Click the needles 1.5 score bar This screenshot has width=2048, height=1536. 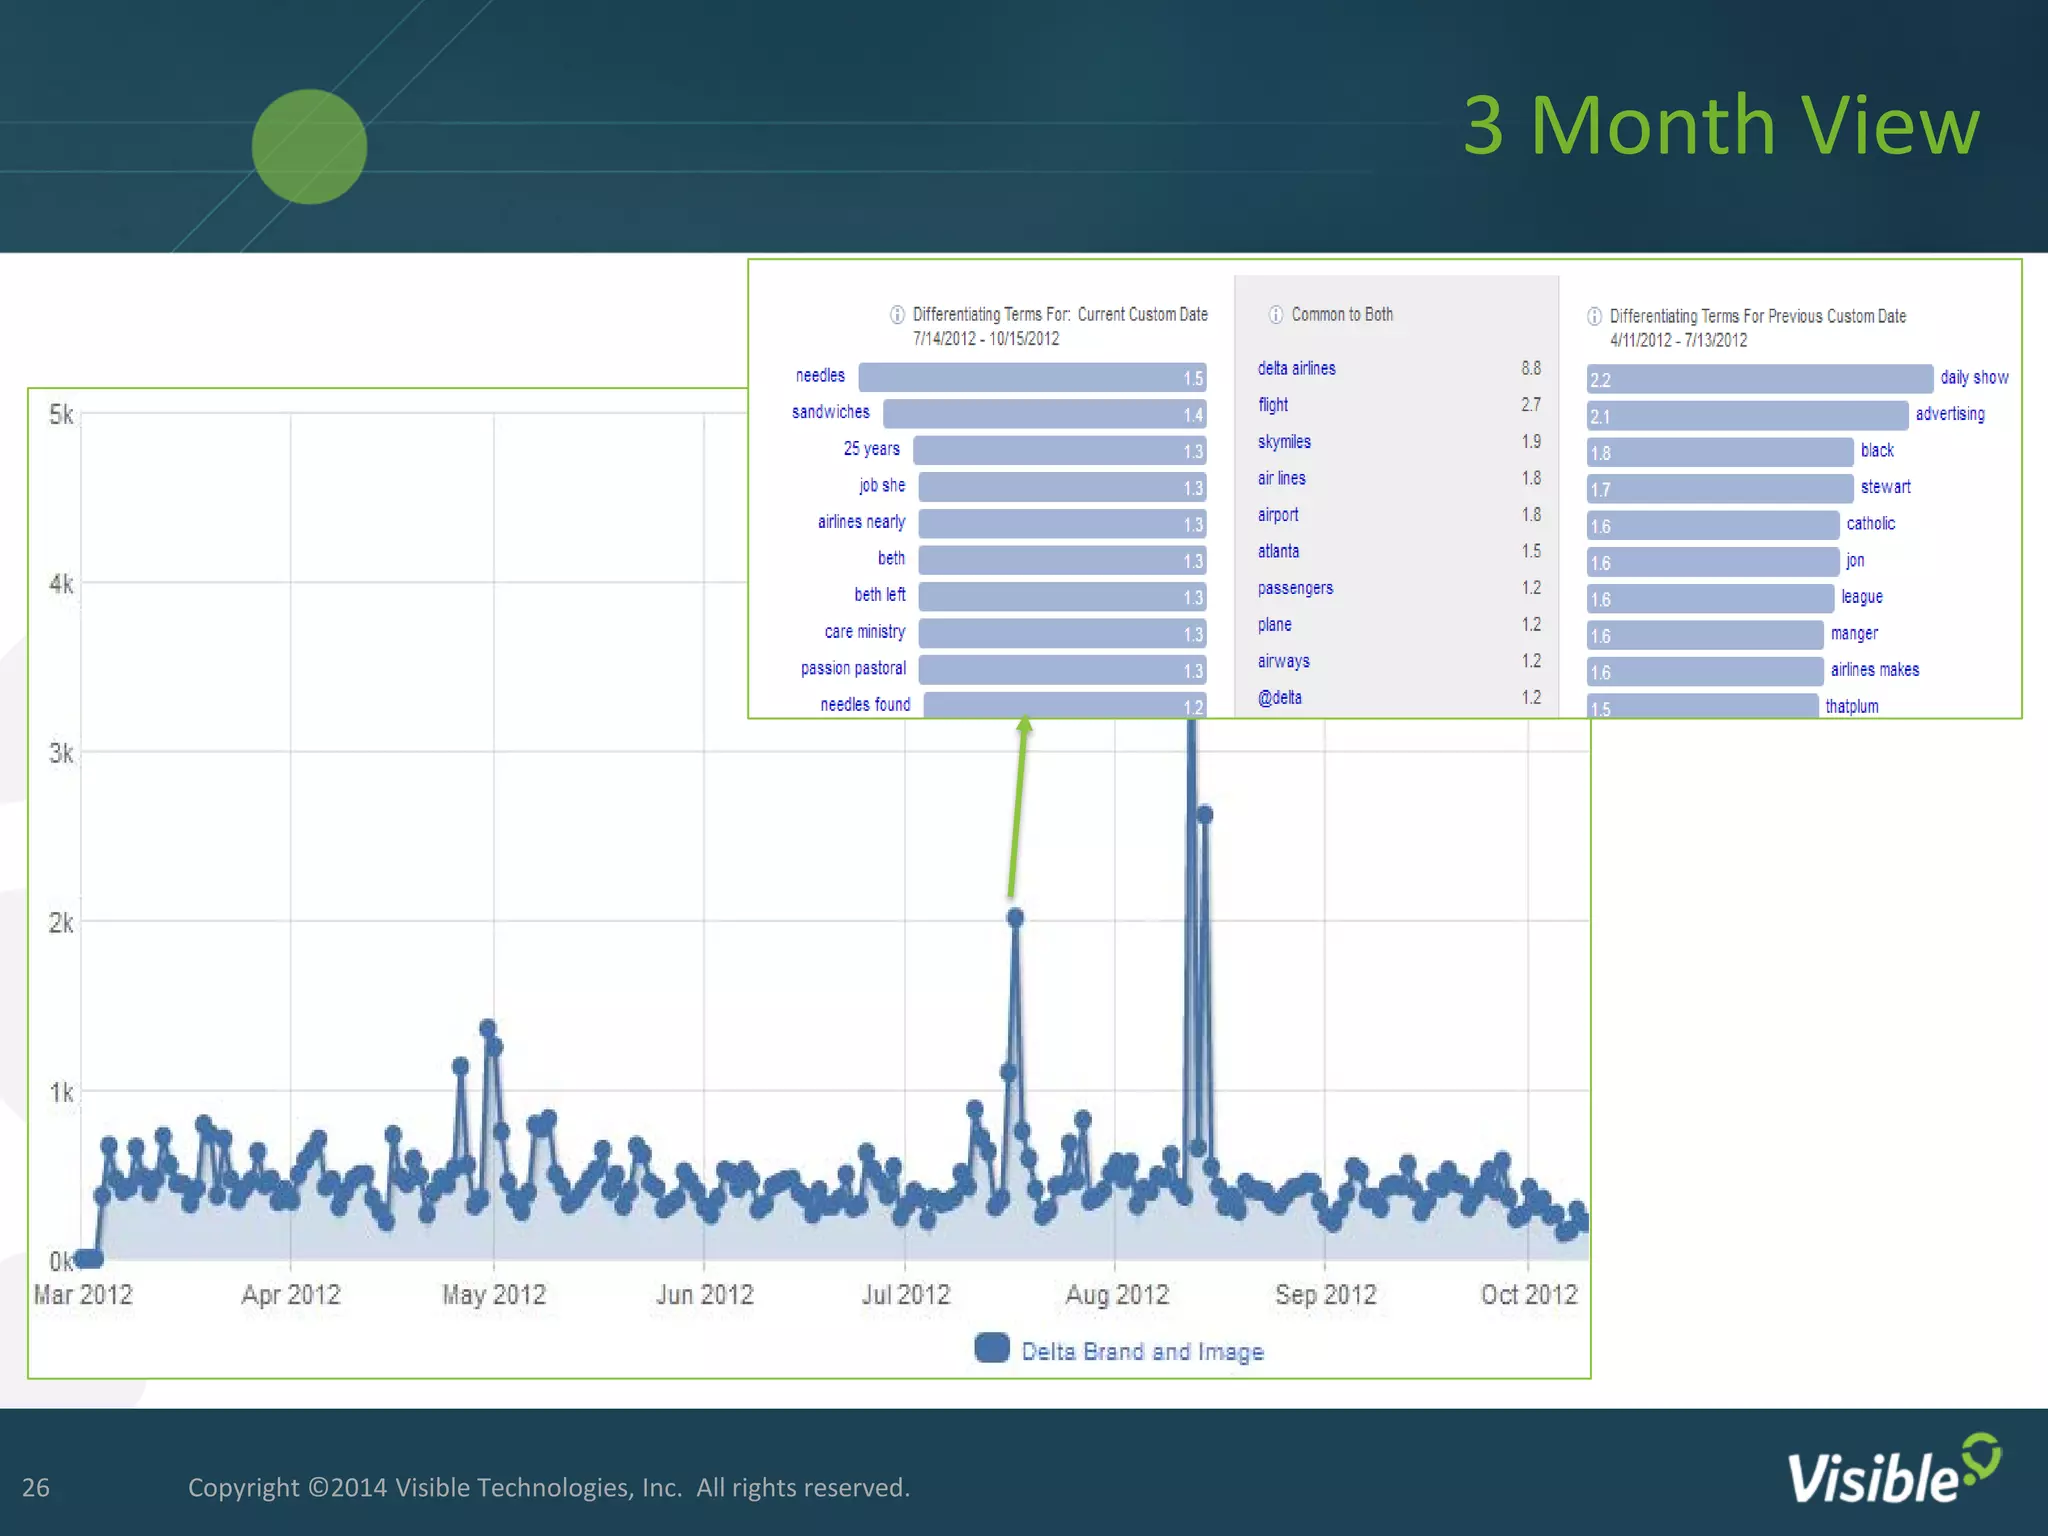tap(1032, 377)
